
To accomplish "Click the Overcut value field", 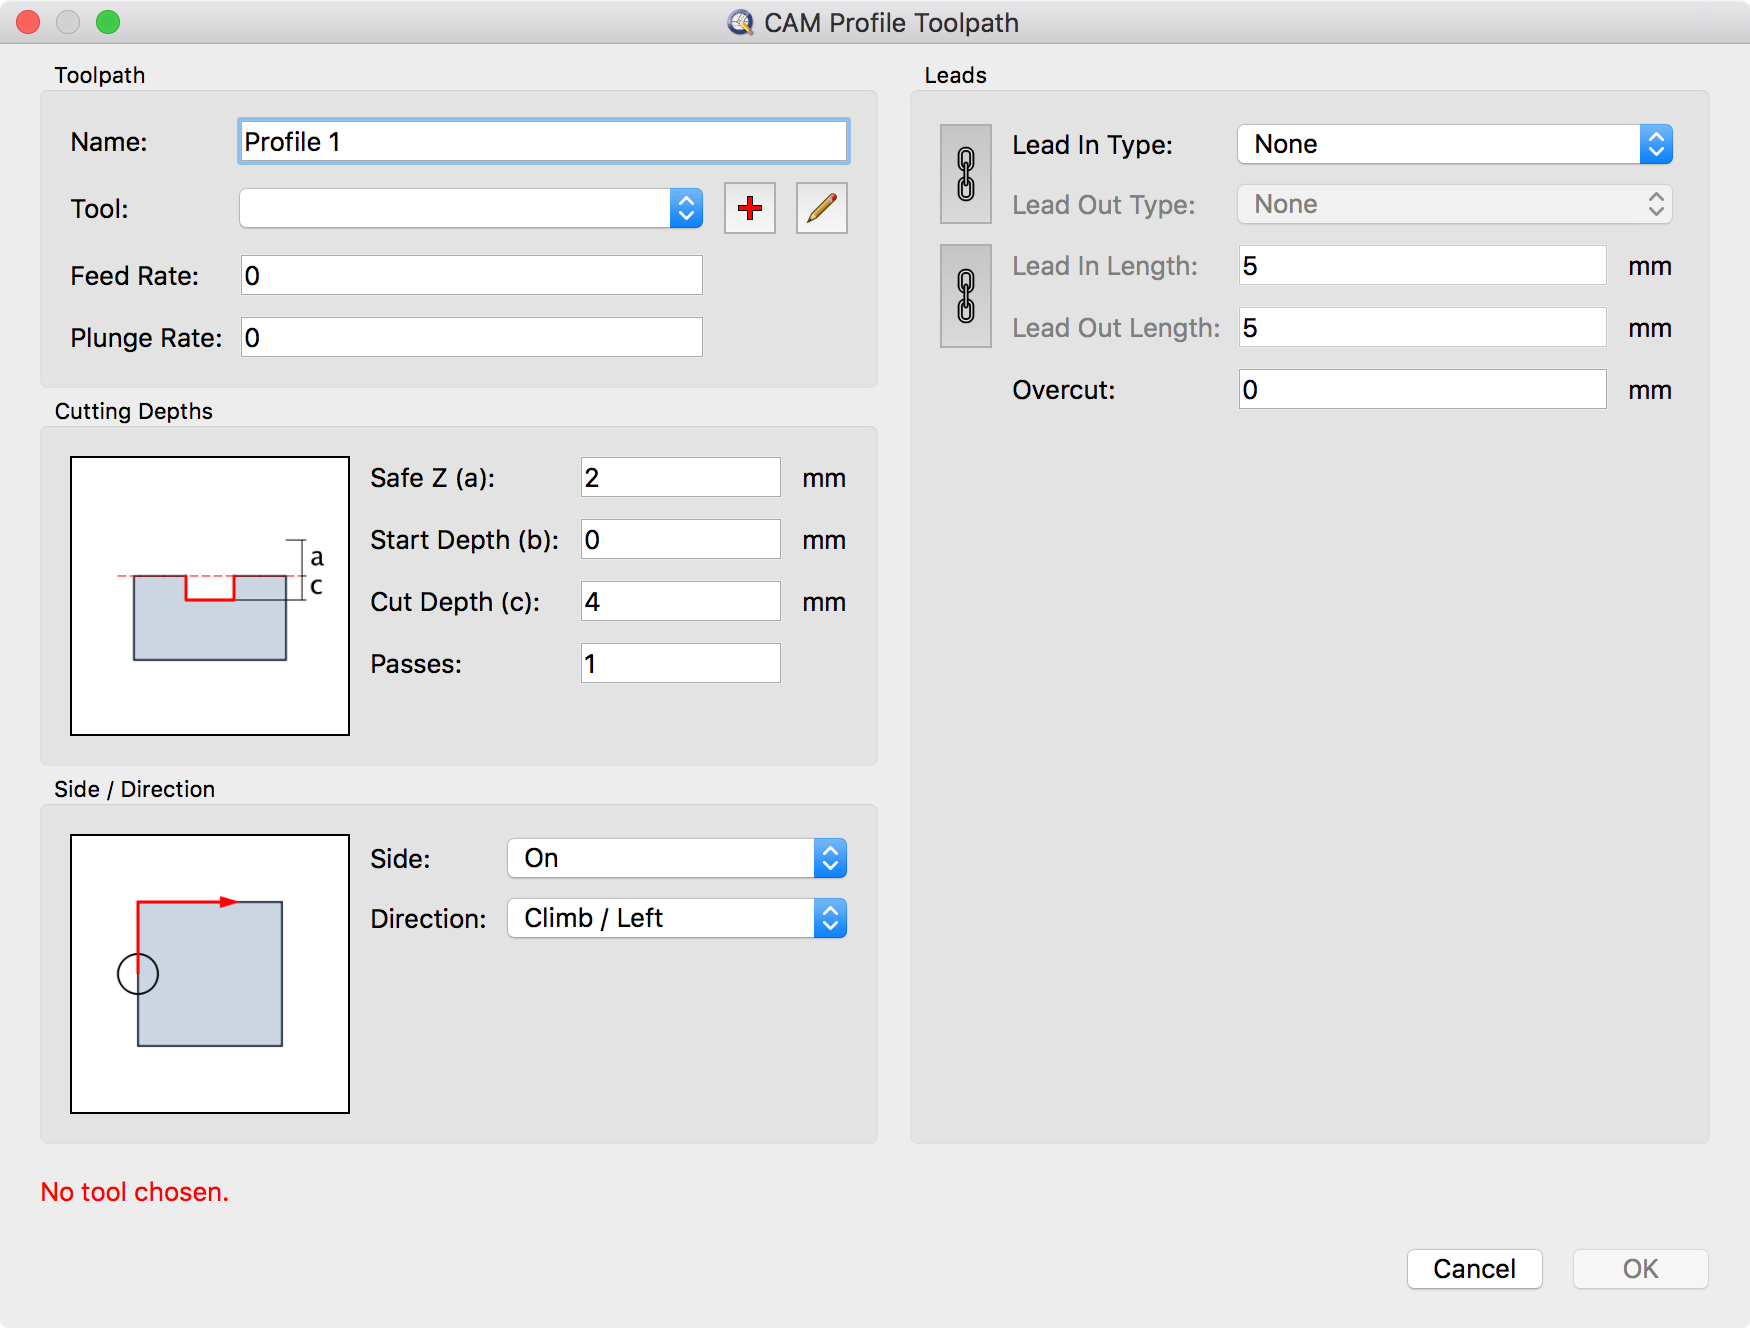I will pyautogui.click(x=1422, y=390).
